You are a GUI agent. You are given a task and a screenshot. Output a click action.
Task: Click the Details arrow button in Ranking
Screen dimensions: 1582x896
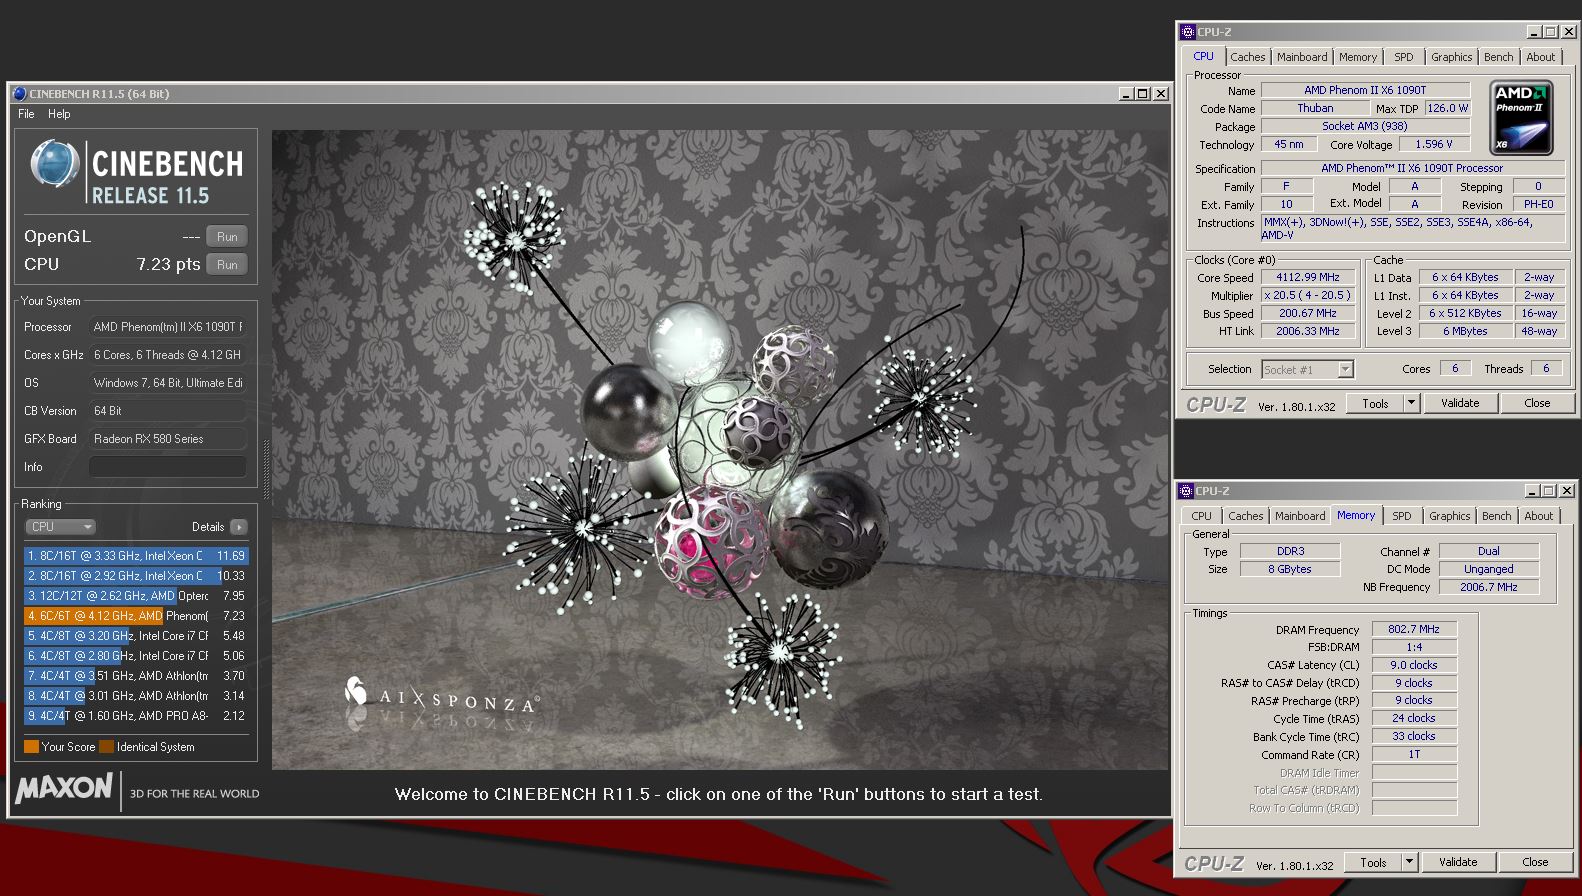click(238, 527)
